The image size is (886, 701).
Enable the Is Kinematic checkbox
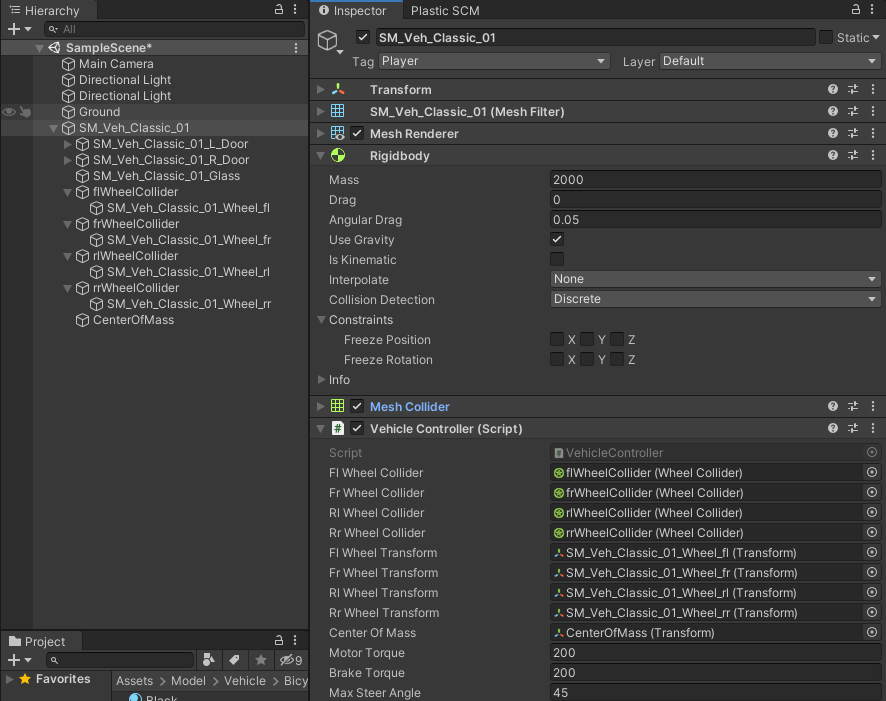pyautogui.click(x=557, y=260)
